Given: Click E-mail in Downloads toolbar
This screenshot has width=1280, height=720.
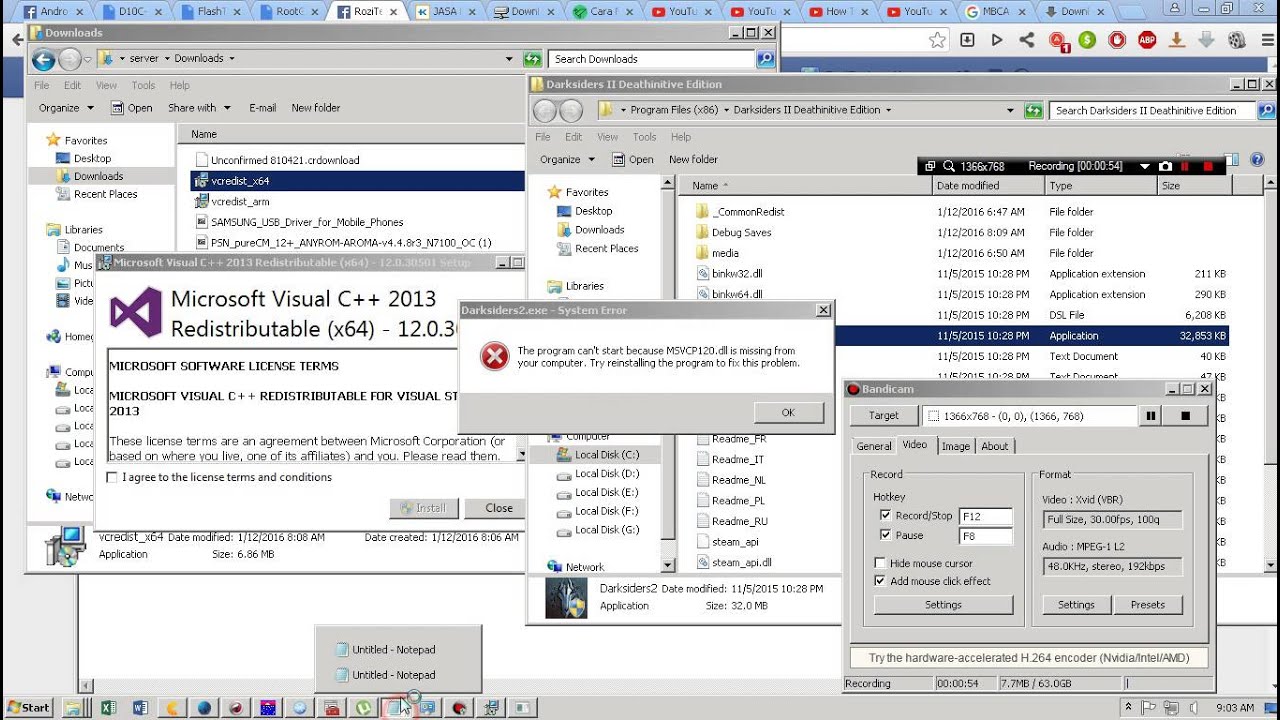Looking at the screenshot, I should pos(263,108).
